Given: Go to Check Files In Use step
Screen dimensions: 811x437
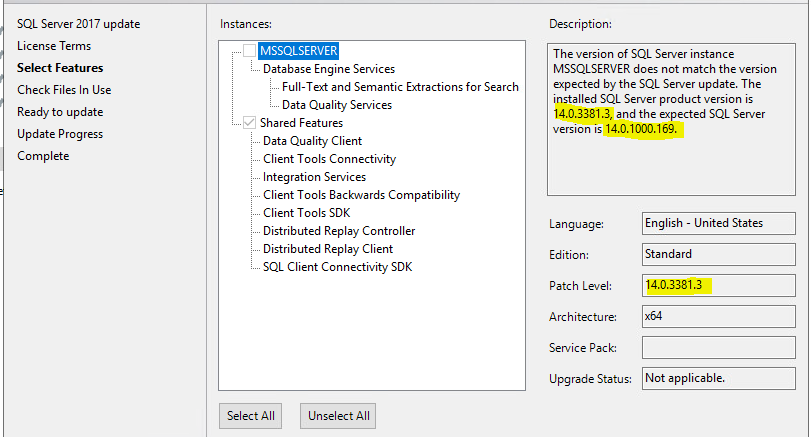Looking at the screenshot, I should [x=64, y=90].
